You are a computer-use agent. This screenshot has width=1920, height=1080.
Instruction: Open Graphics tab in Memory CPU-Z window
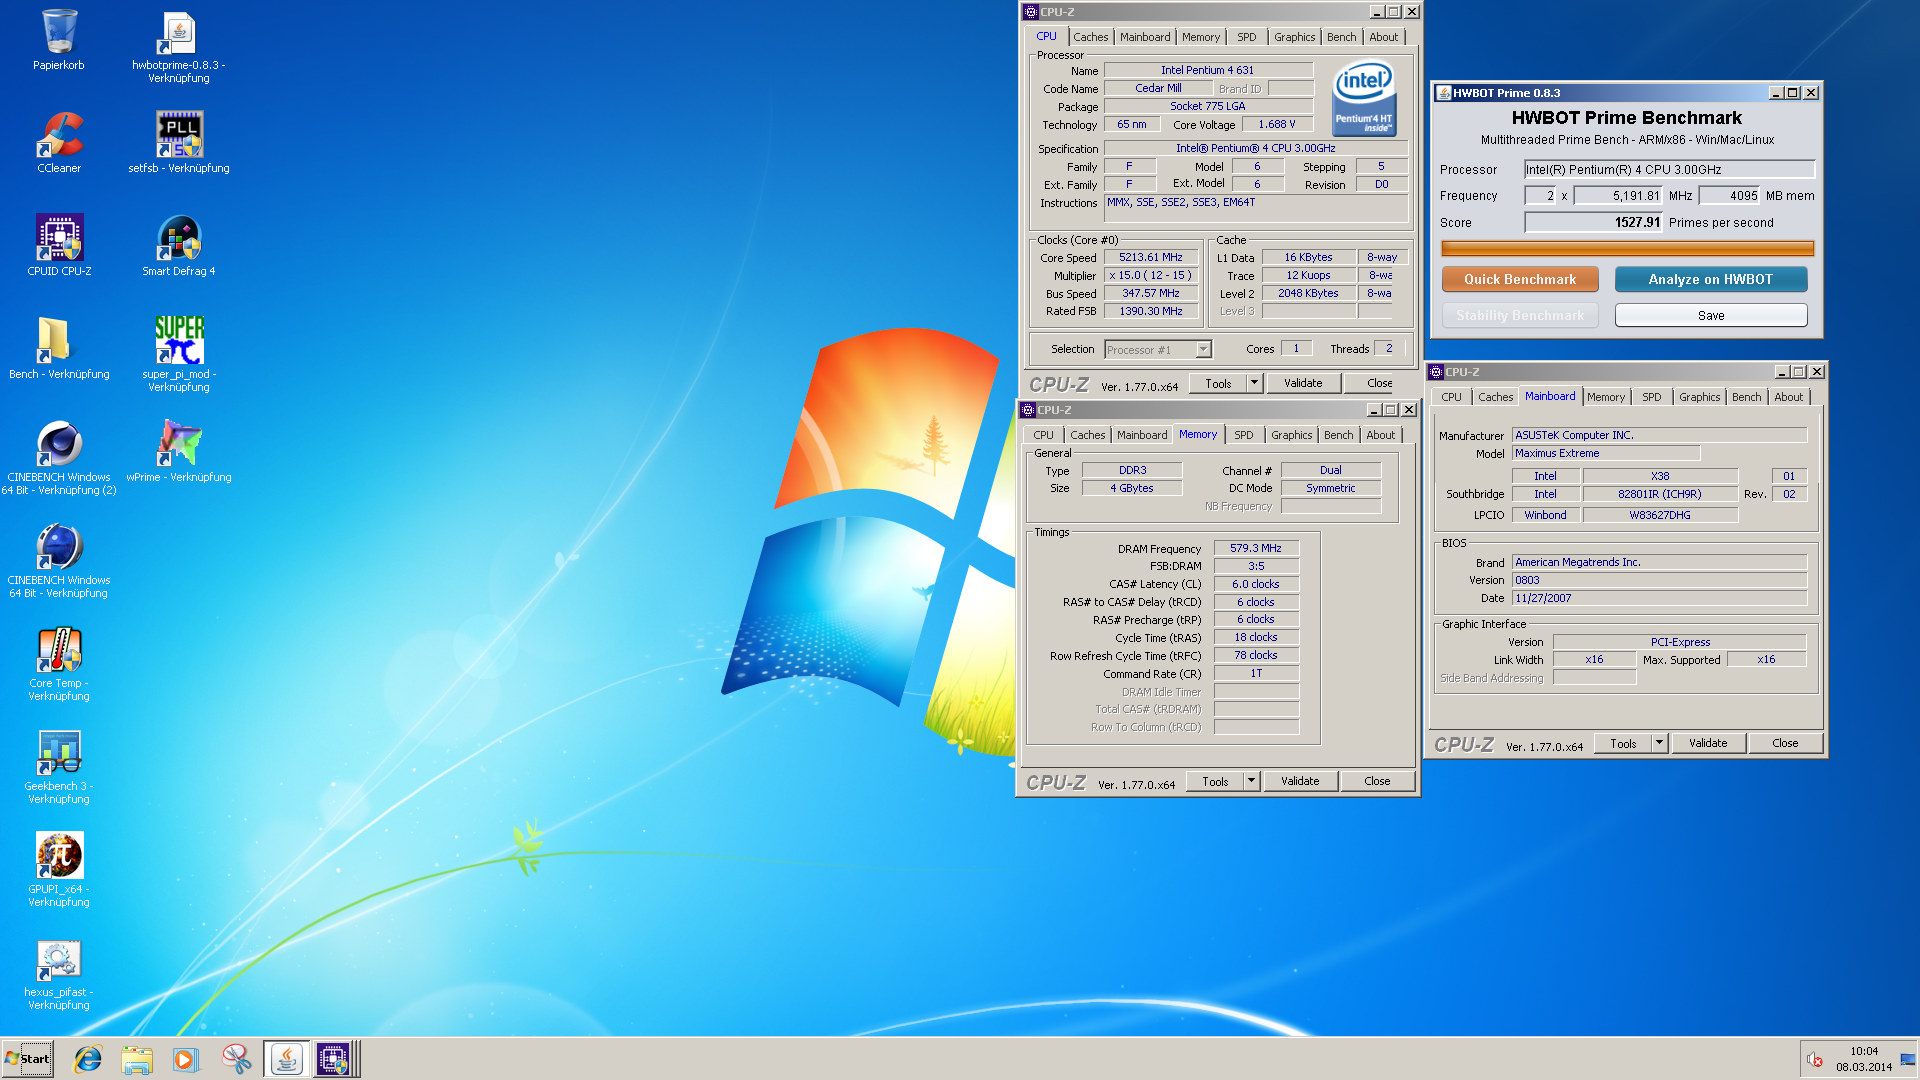(1291, 435)
